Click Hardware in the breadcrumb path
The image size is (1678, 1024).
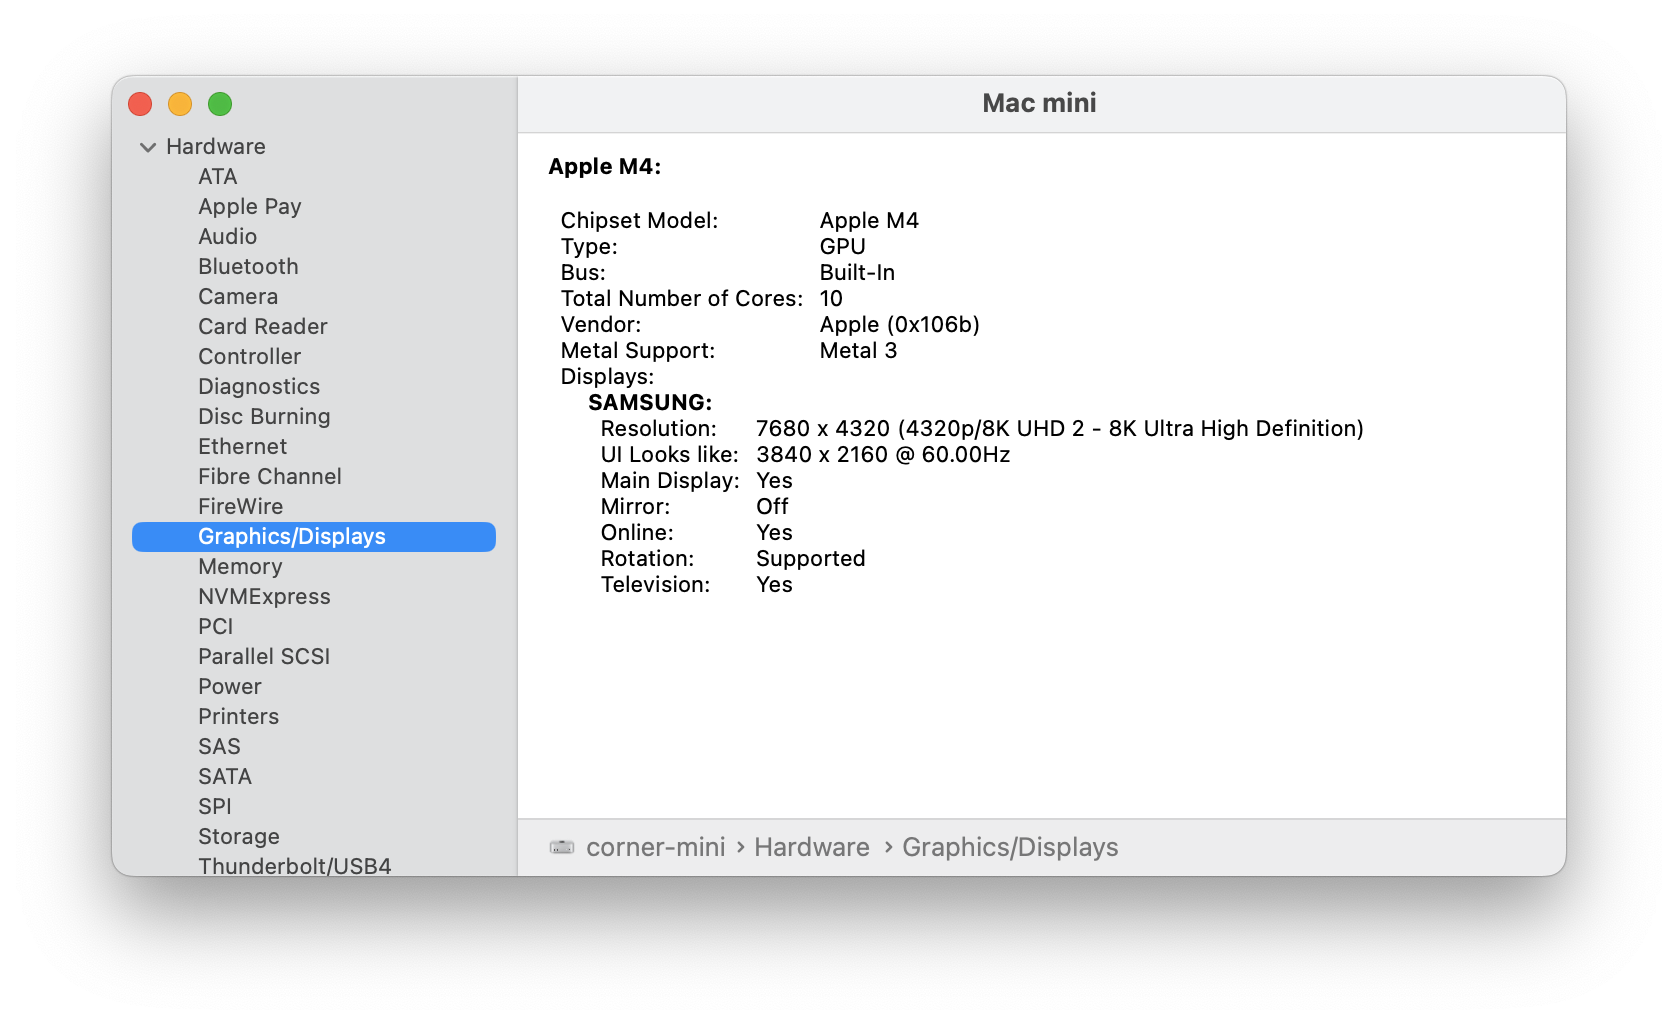[811, 847]
